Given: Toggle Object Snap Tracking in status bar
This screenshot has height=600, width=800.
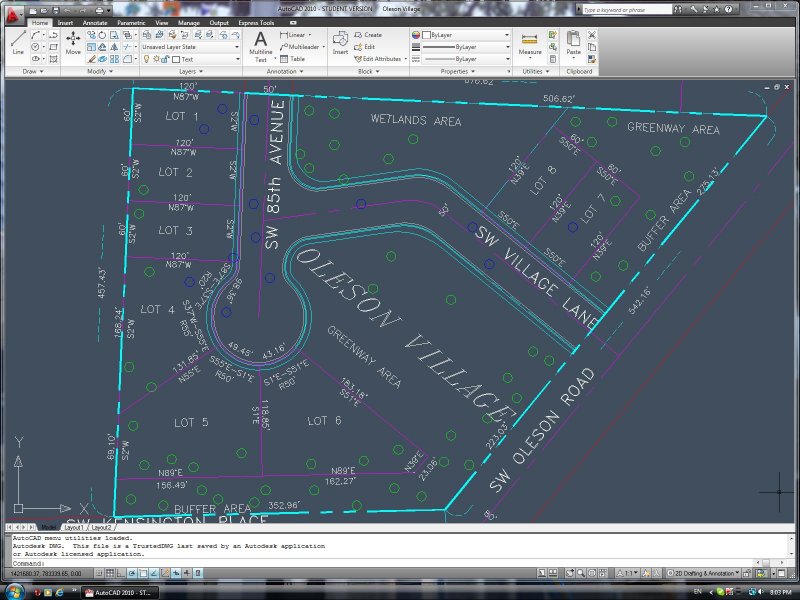Looking at the screenshot, I should 154,573.
